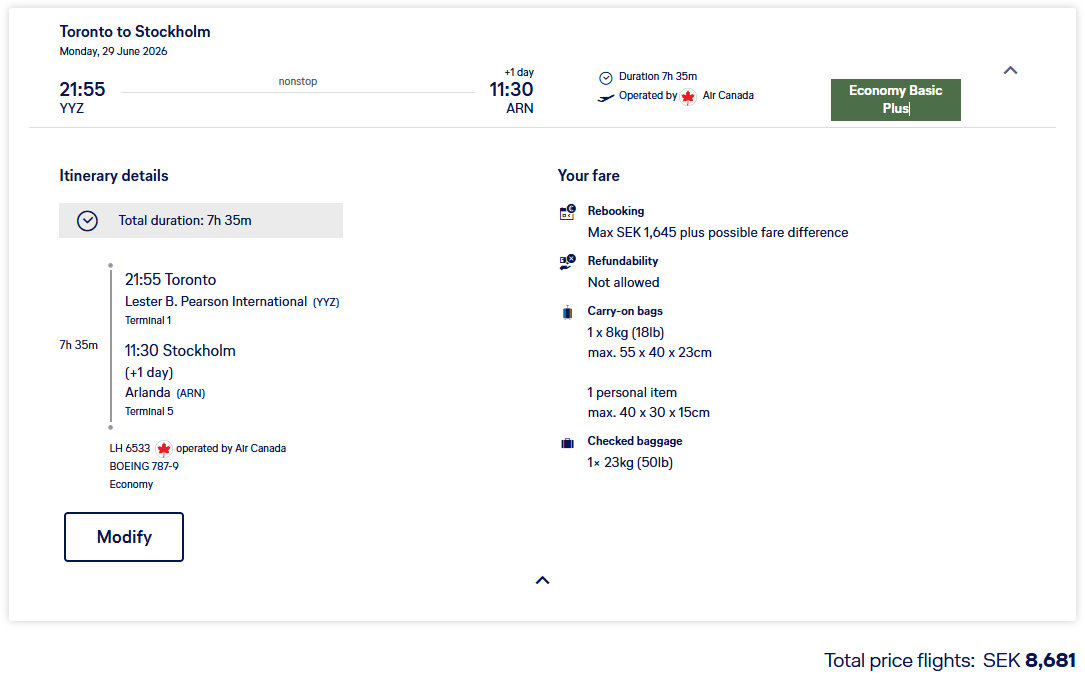The image size is (1085, 680).
Task: Click the Toronto to Stockholm heading
Action: pos(135,31)
